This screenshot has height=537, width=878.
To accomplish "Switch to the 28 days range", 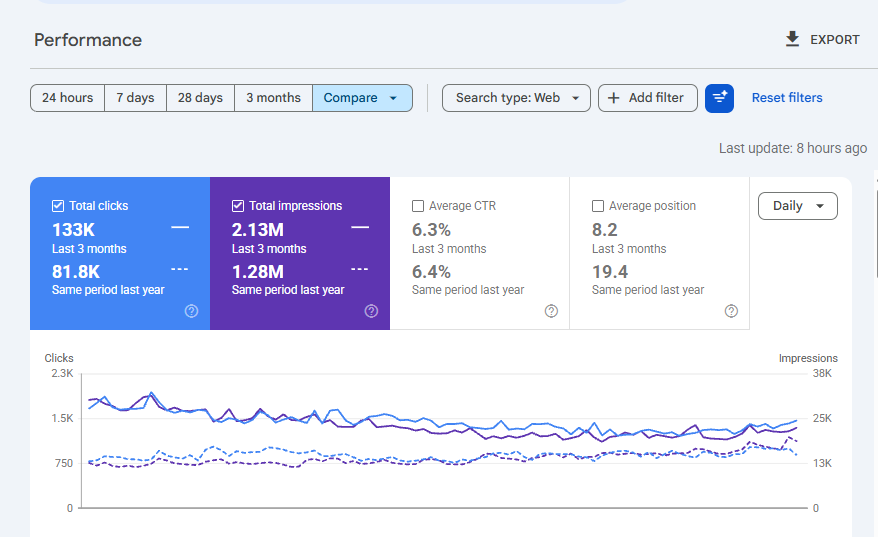I will tap(200, 98).
